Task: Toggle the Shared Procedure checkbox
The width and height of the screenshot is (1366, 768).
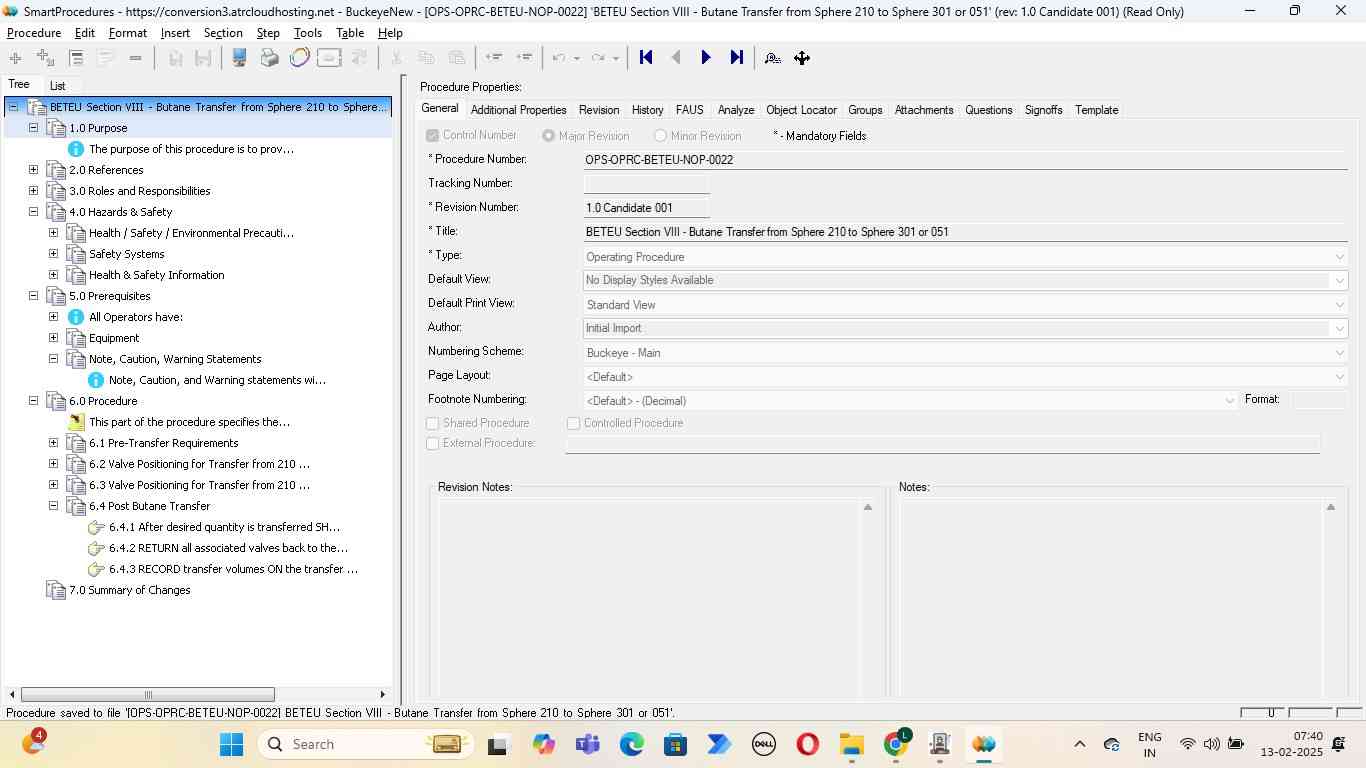Action: click(x=433, y=423)
